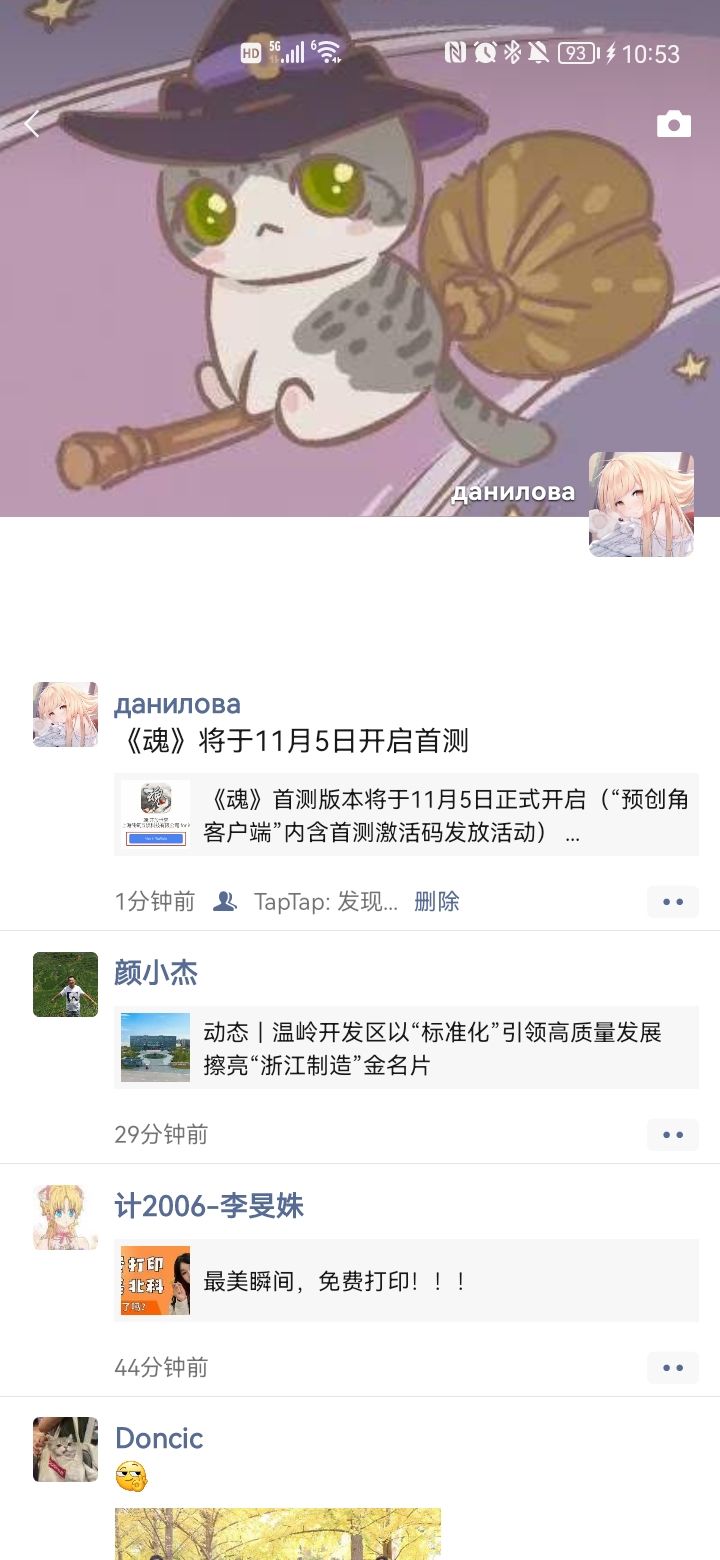Screen dimensions: 720x1560
Task: Open TapTap source link
Action: [x=326, y=901]
